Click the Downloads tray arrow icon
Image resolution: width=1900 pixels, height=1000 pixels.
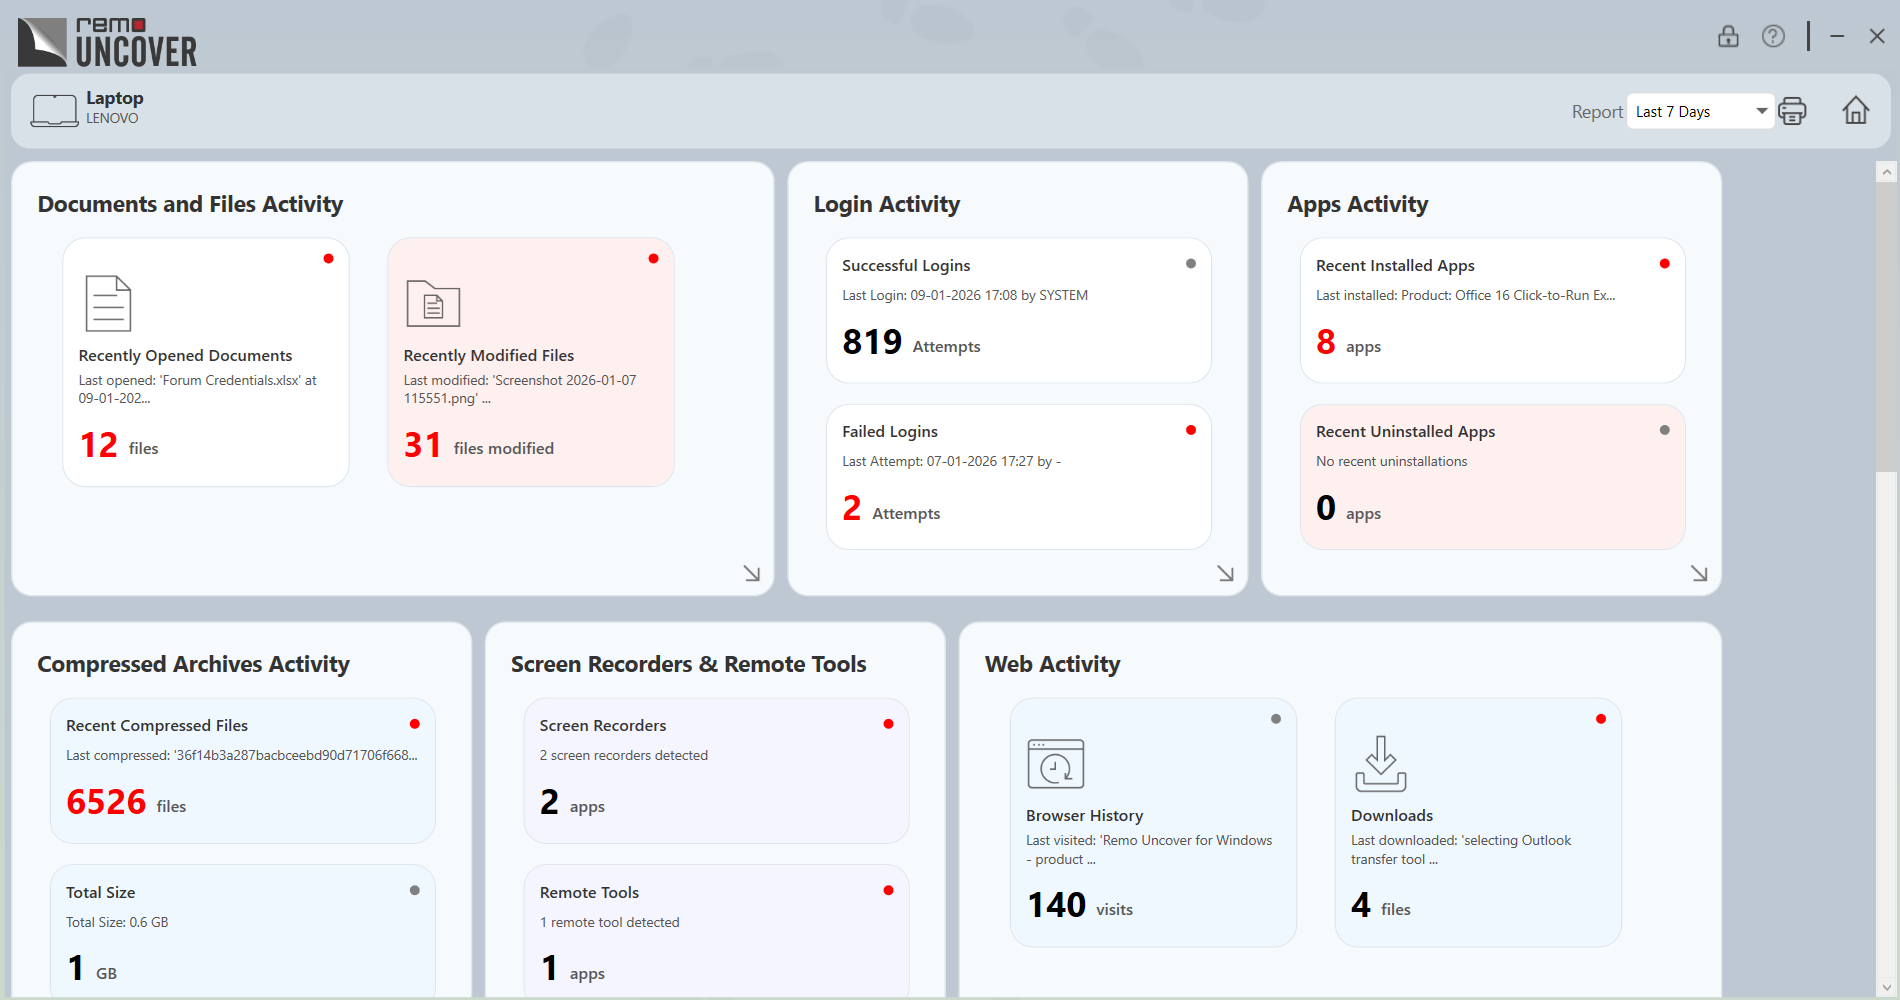click(1381, 764)
